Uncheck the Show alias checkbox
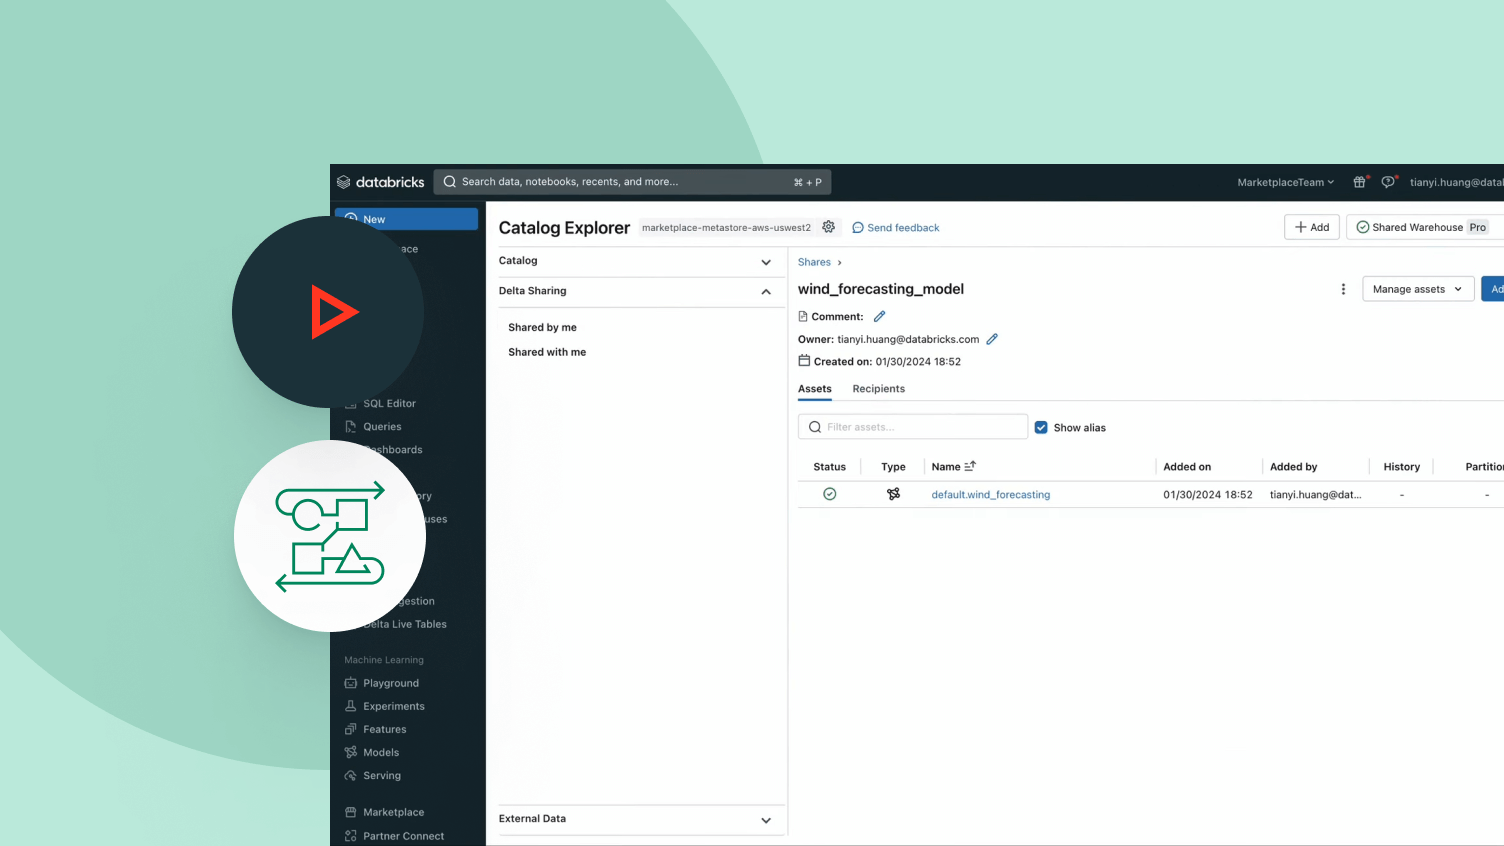 point(1041,427)
